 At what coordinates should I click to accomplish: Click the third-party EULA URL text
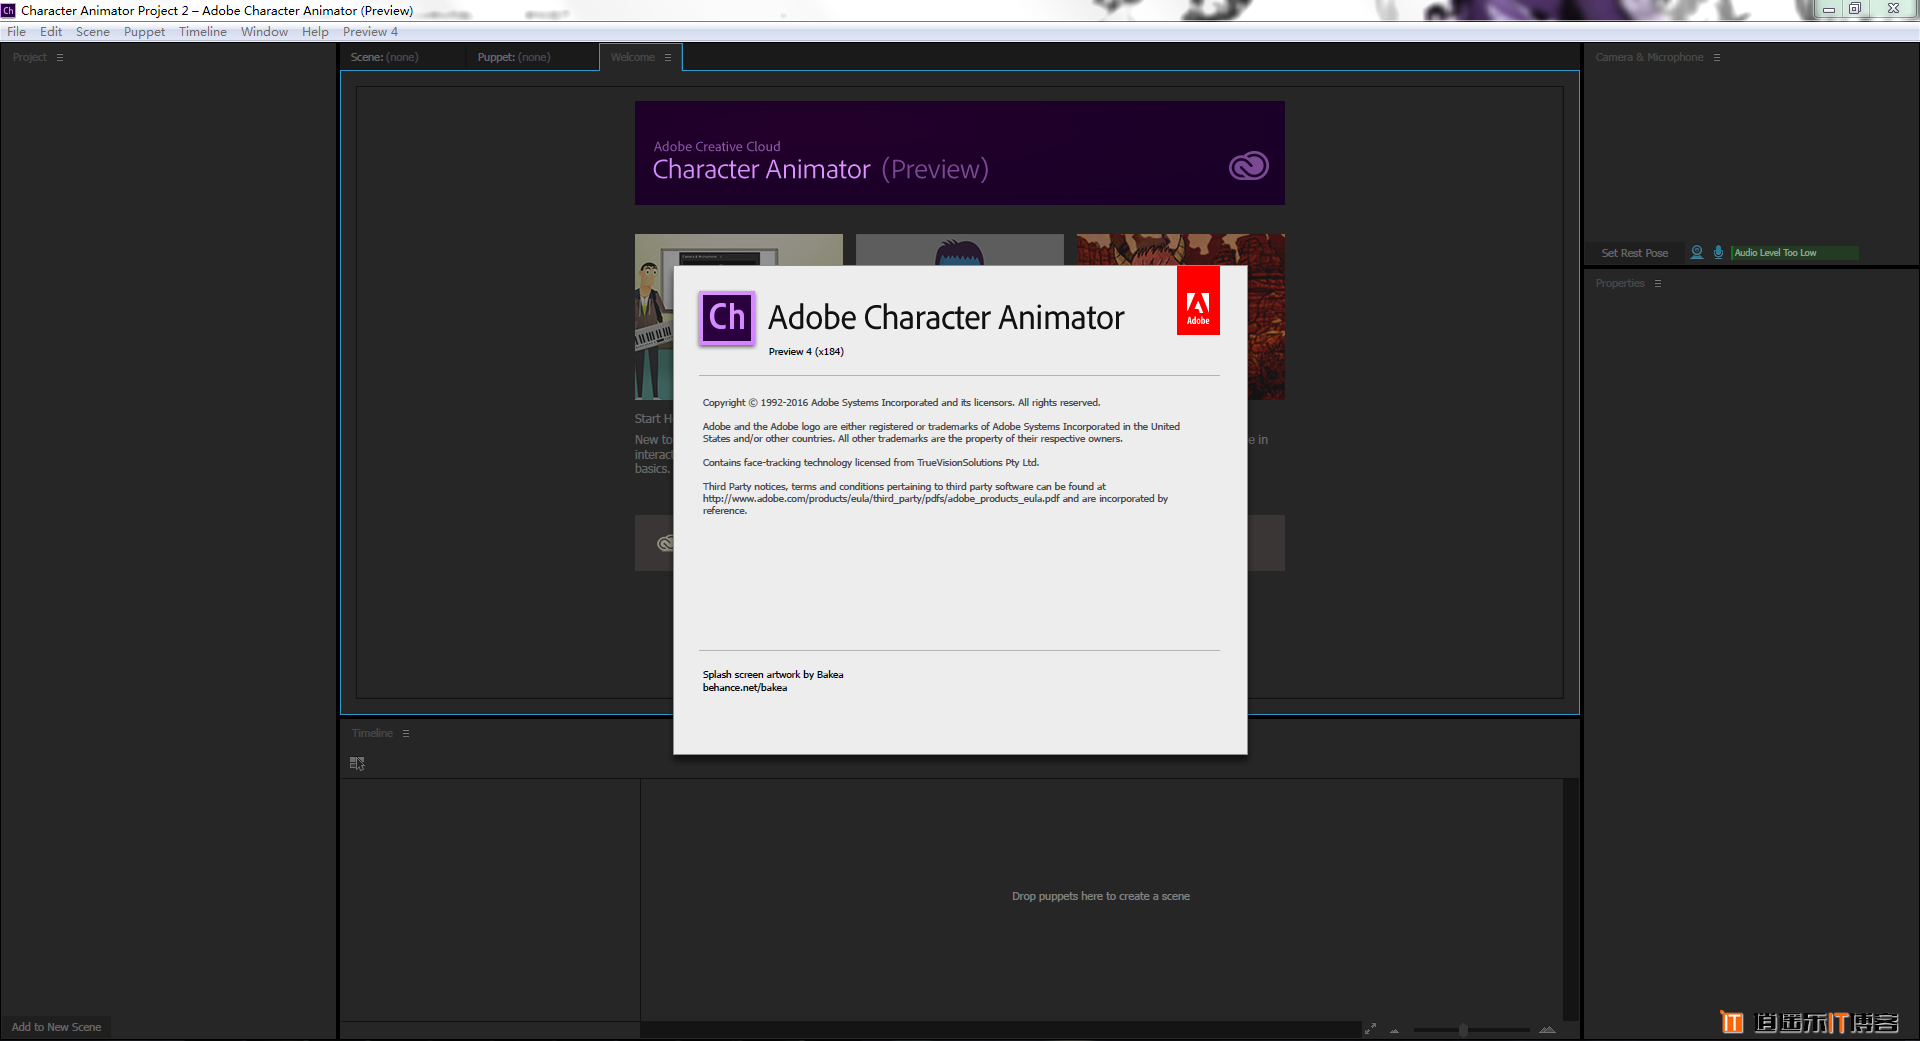(881, 499)
